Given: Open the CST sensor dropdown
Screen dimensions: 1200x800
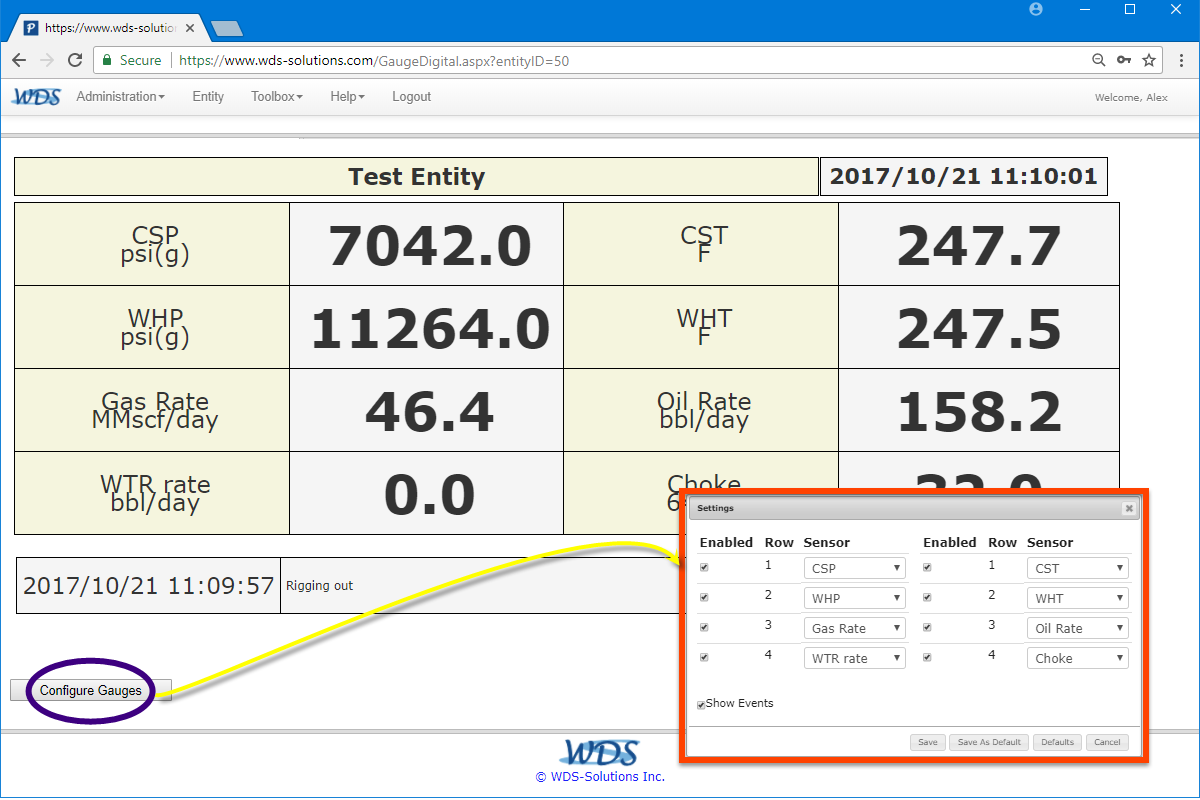Looking at the screenshot, I should coord(1078,568).
